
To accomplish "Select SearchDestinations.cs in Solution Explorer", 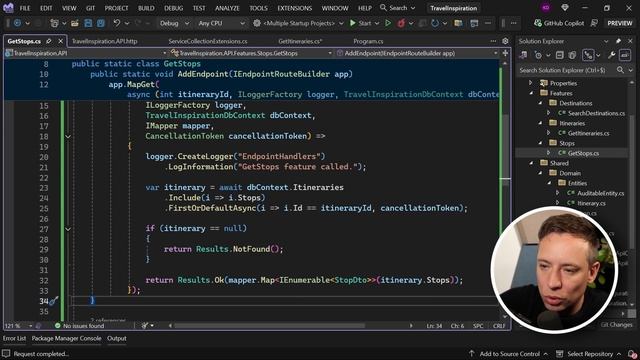I will (596, 113).
